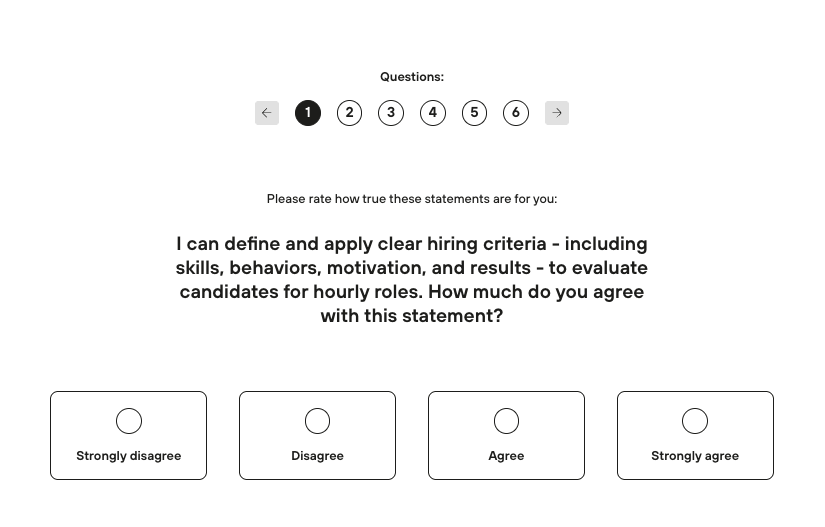
Task: Click the 'Please rate how true' instruction text
Action: pyautogui.click(x=412, y=199)
